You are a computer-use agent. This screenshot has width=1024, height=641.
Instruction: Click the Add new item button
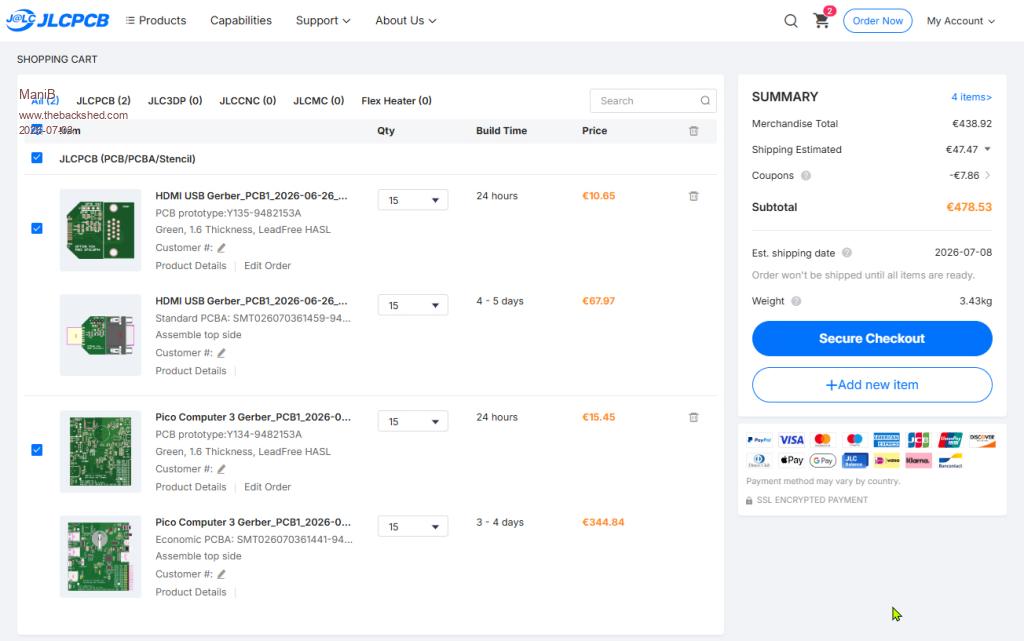[872, 384]
